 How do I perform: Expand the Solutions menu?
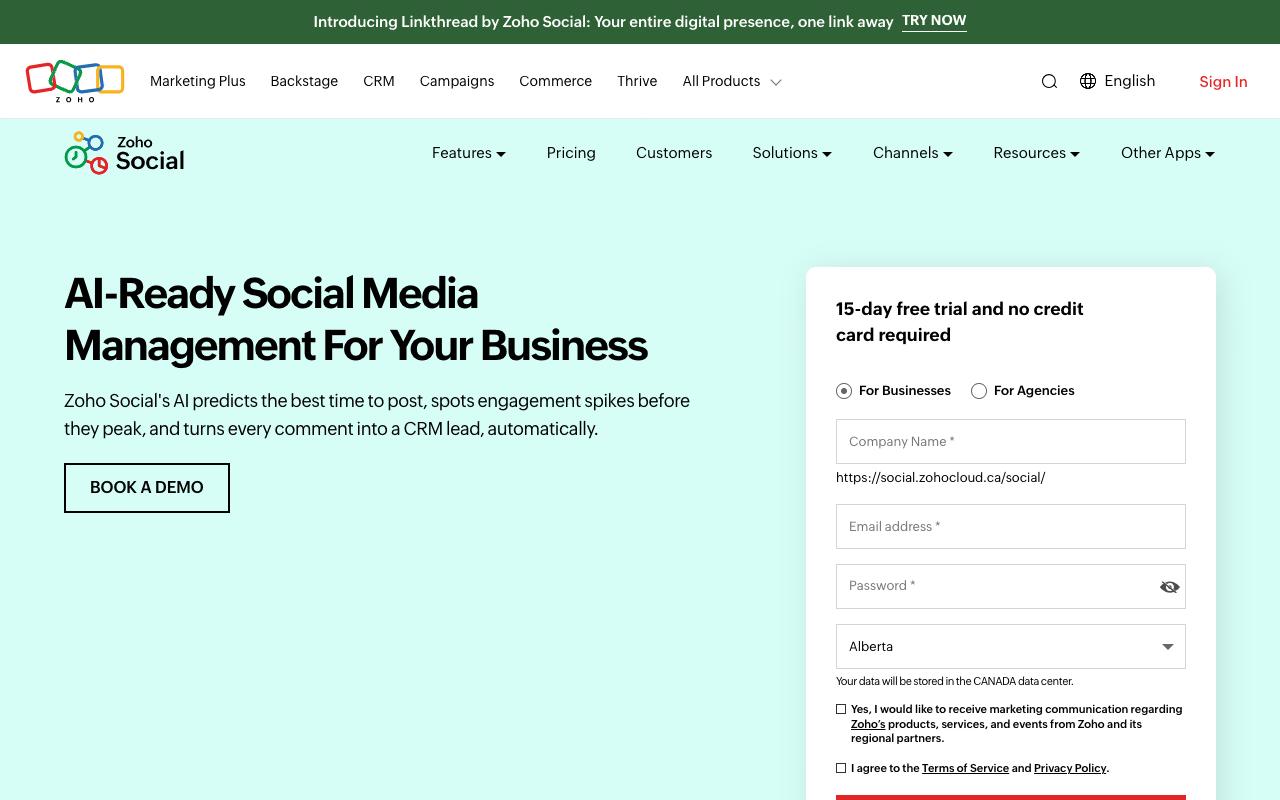(792, 153)
